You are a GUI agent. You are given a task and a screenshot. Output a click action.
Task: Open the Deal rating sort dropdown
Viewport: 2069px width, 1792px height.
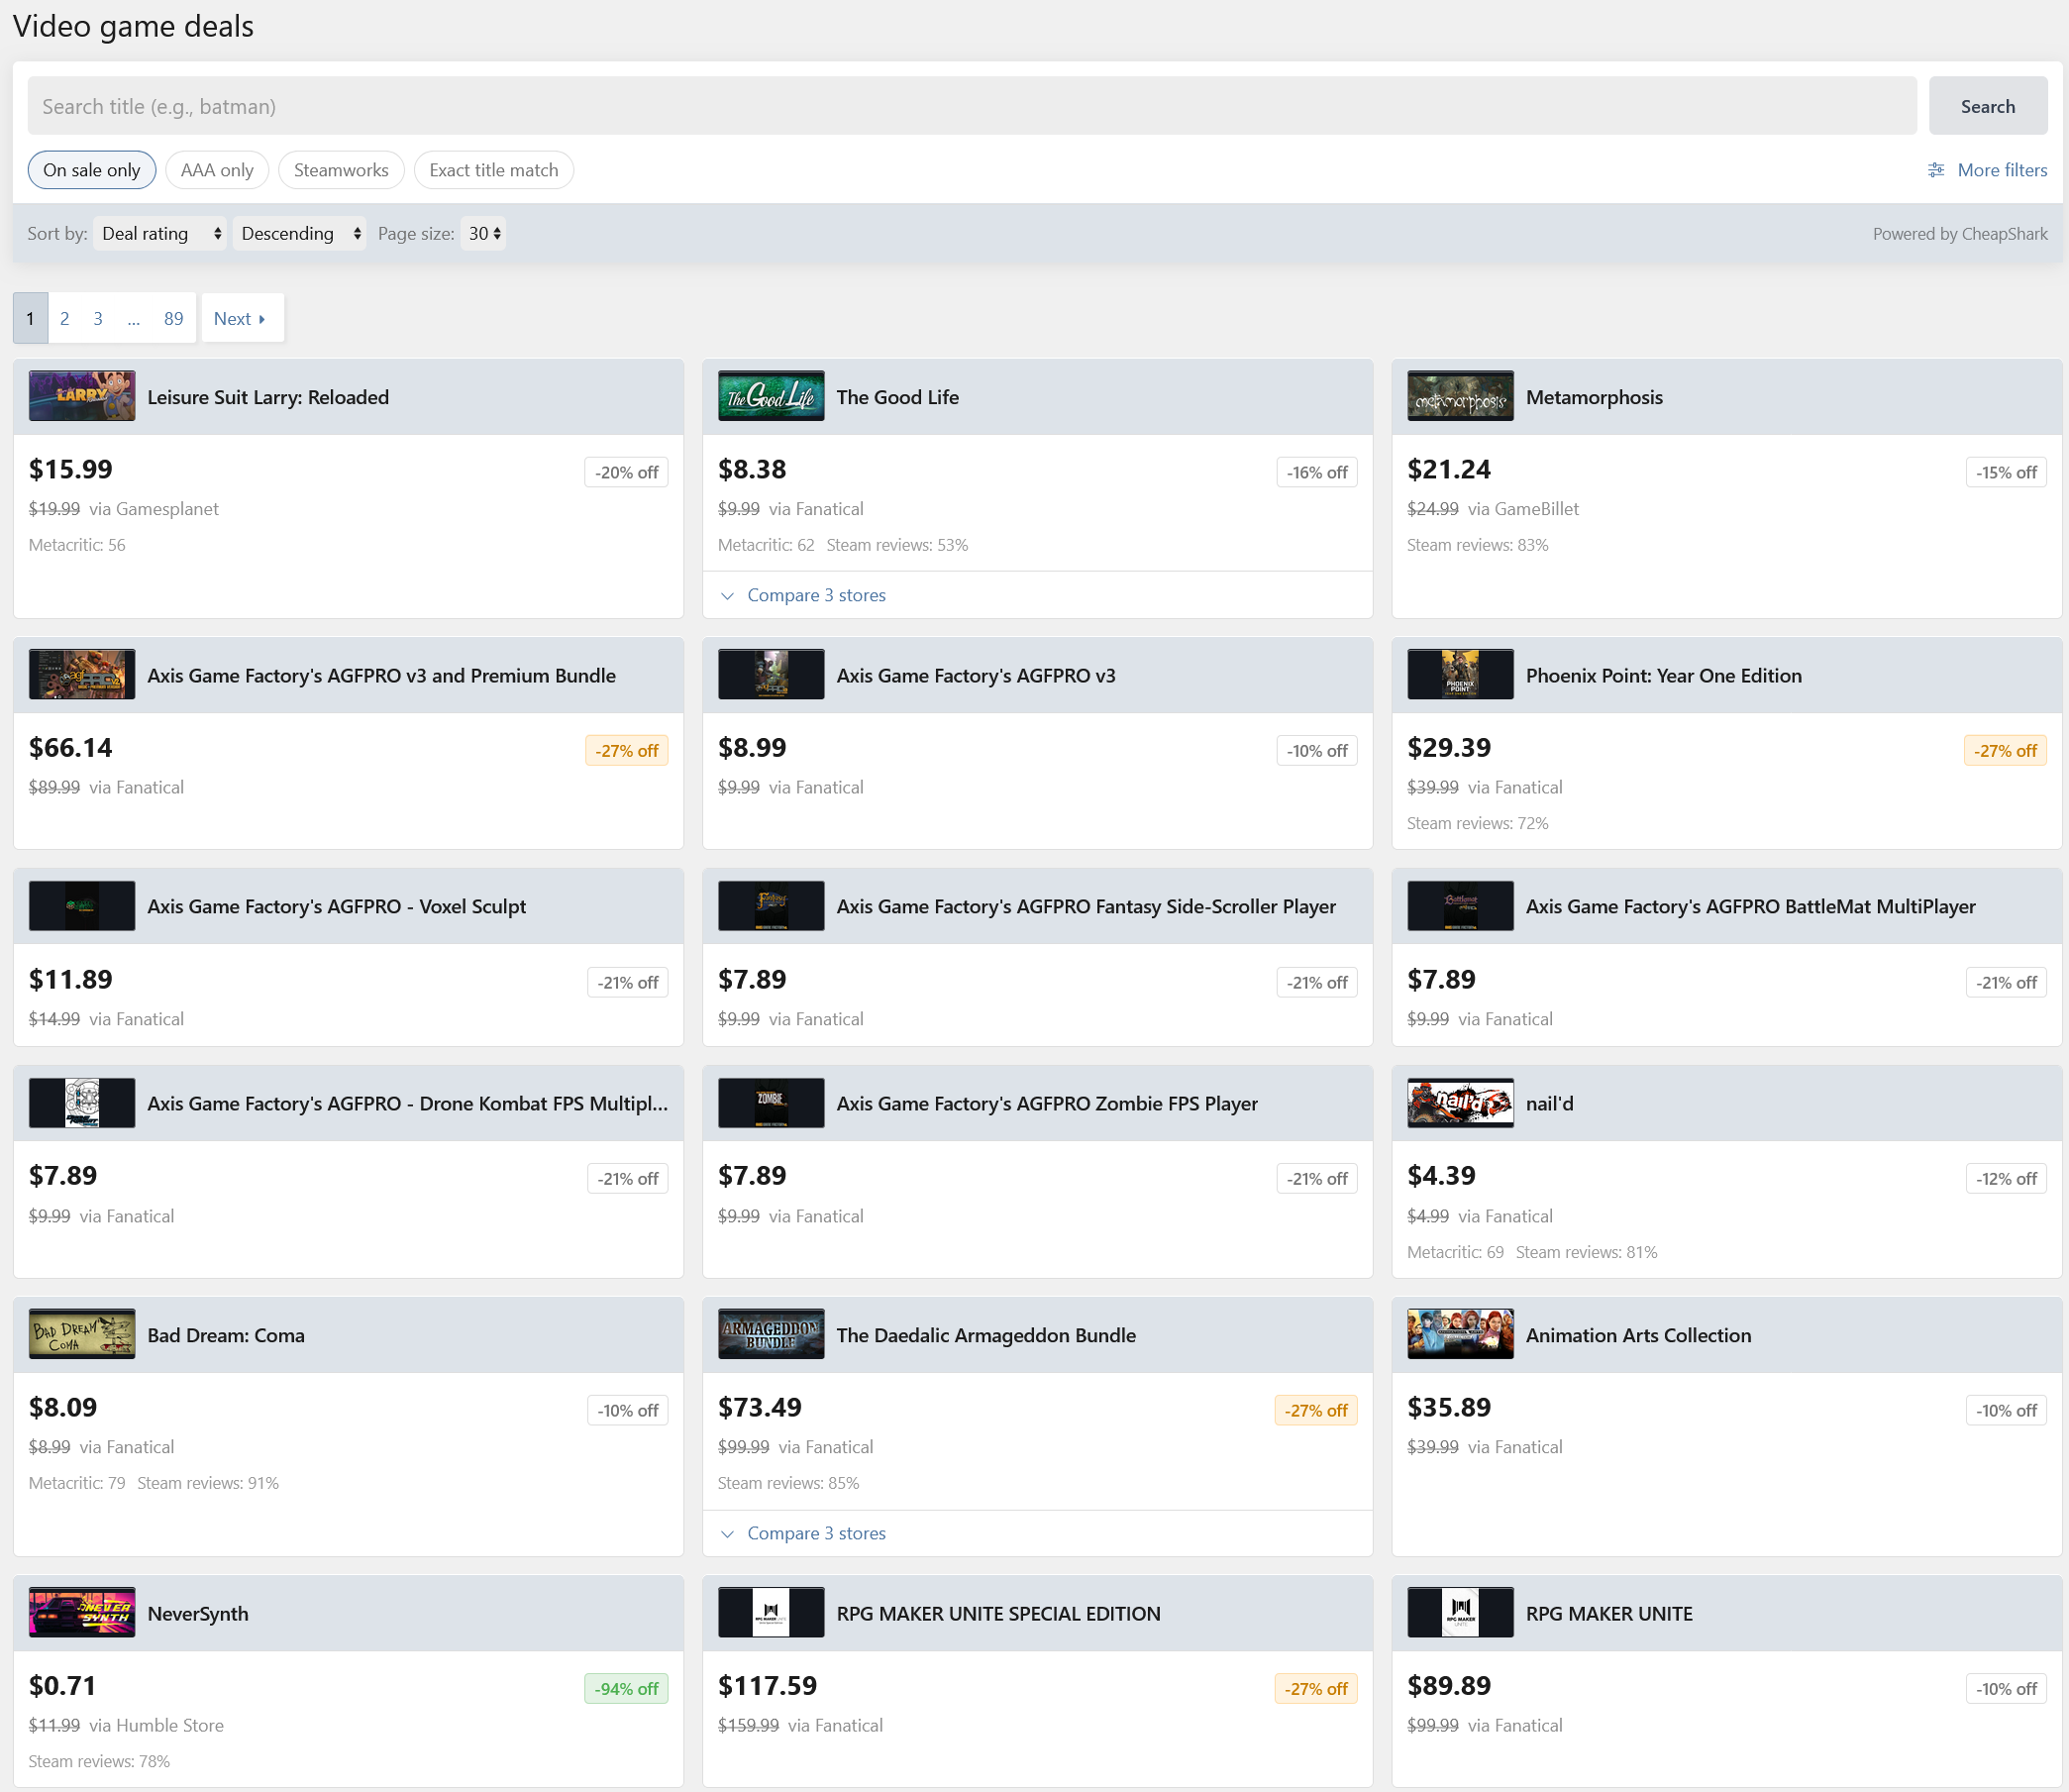point(160,233)
